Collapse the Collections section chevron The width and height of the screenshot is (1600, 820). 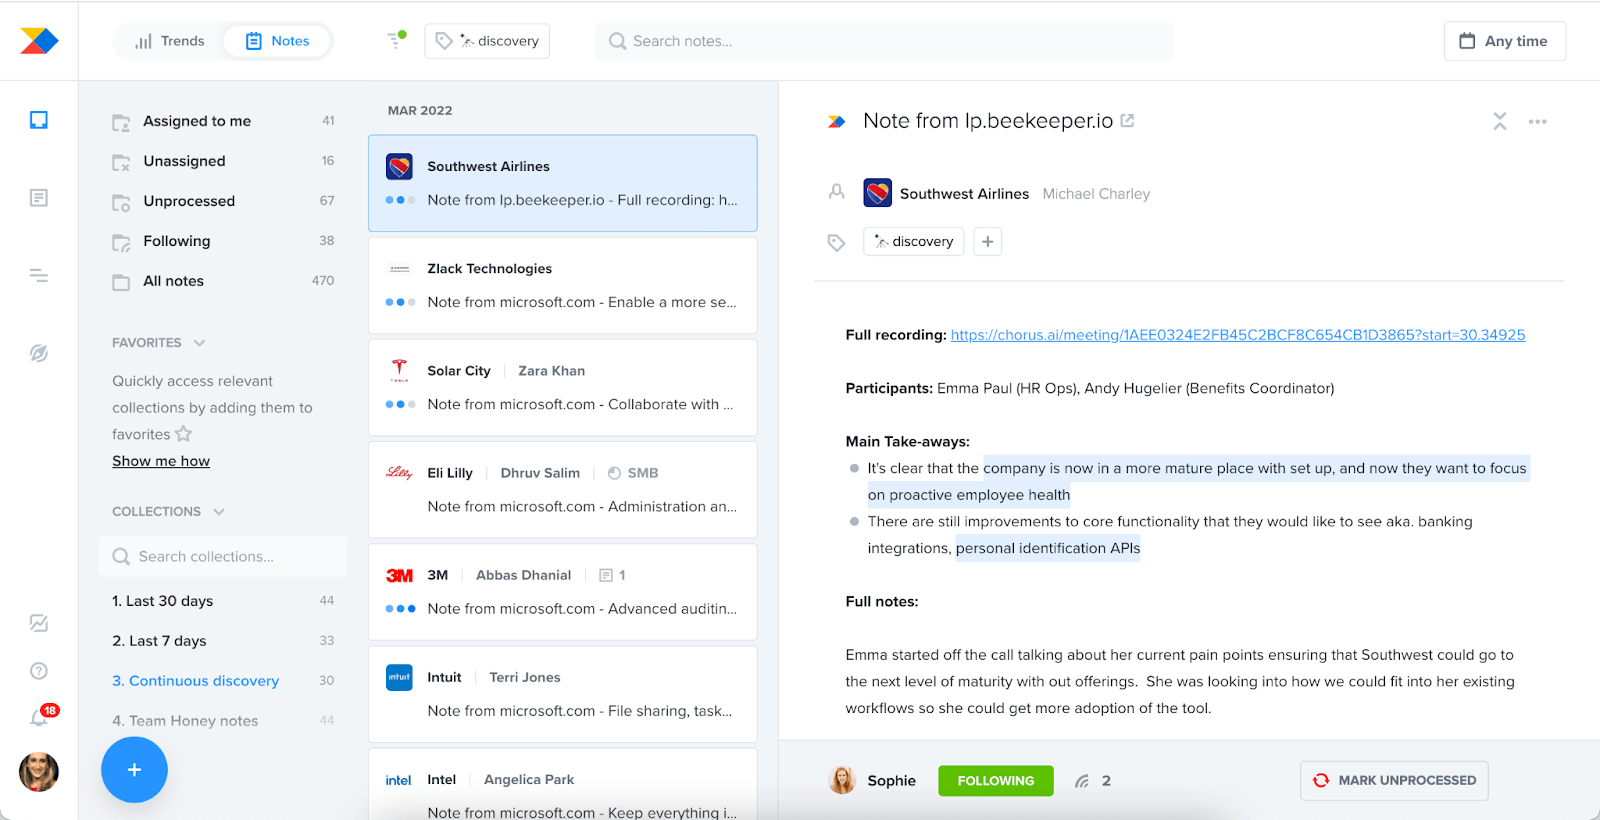coord(219,512)
